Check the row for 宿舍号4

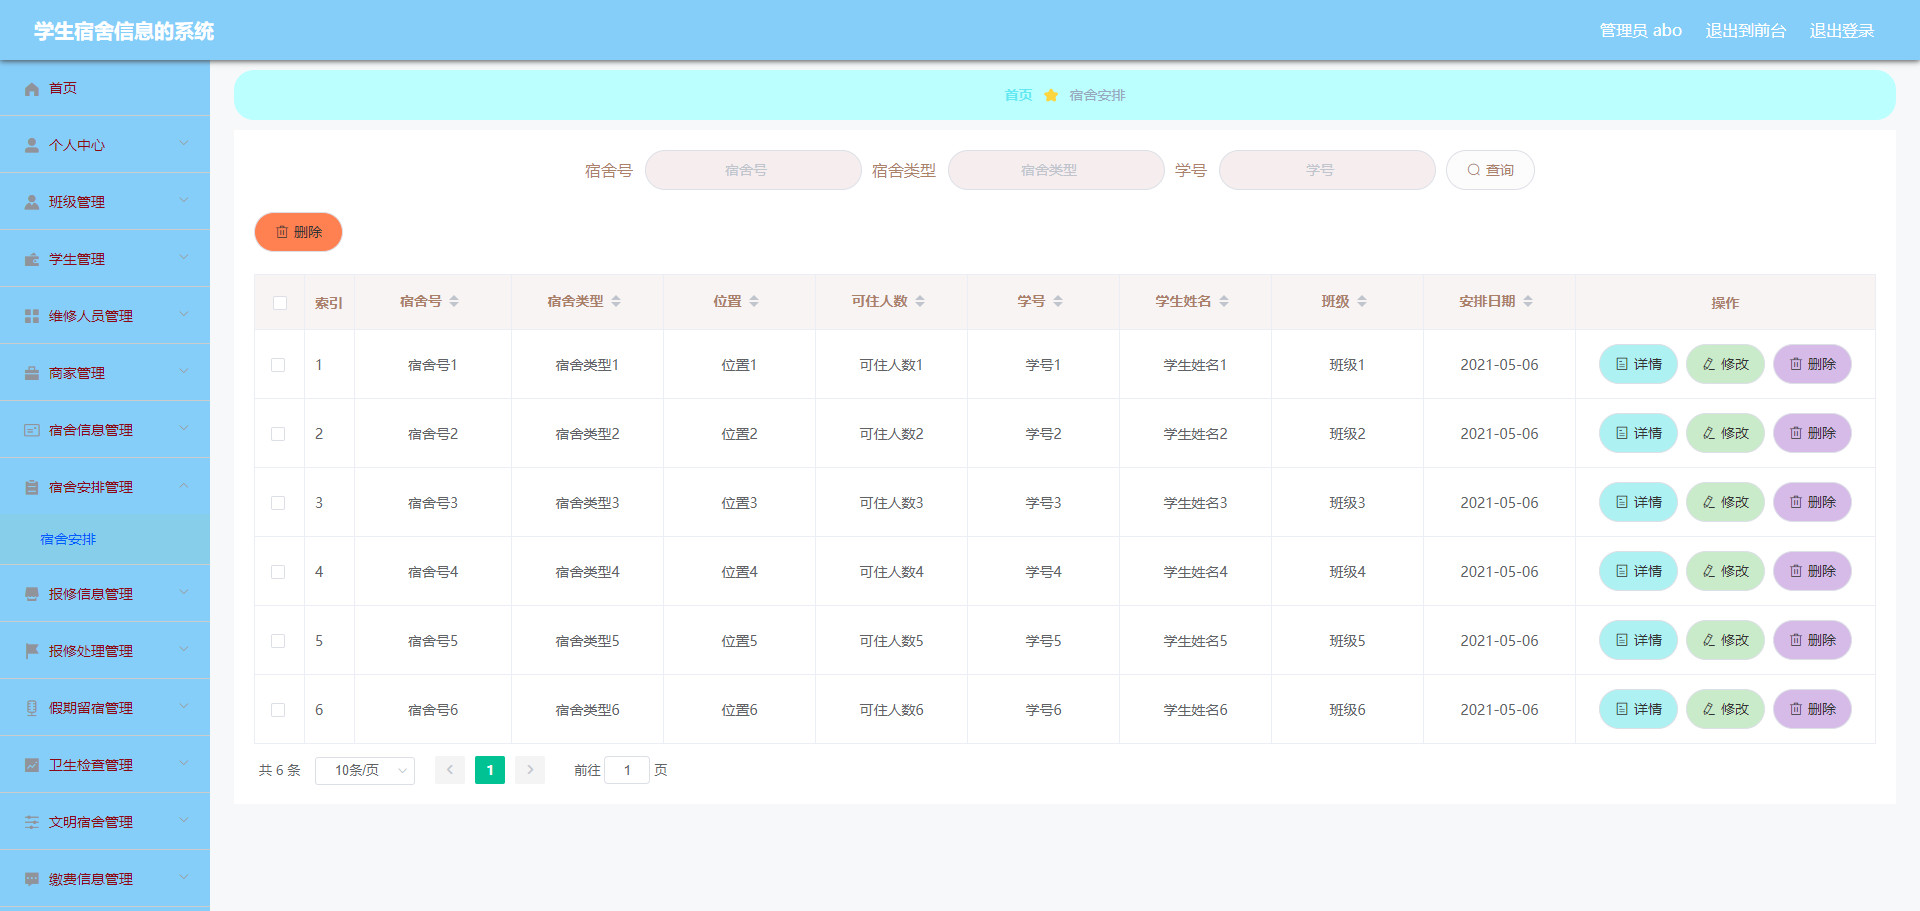click(x=278, y=572)
